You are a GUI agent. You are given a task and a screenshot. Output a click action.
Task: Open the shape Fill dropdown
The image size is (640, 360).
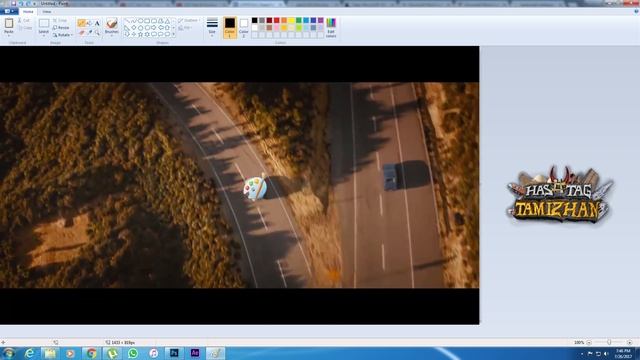click(x=185, y=28)
